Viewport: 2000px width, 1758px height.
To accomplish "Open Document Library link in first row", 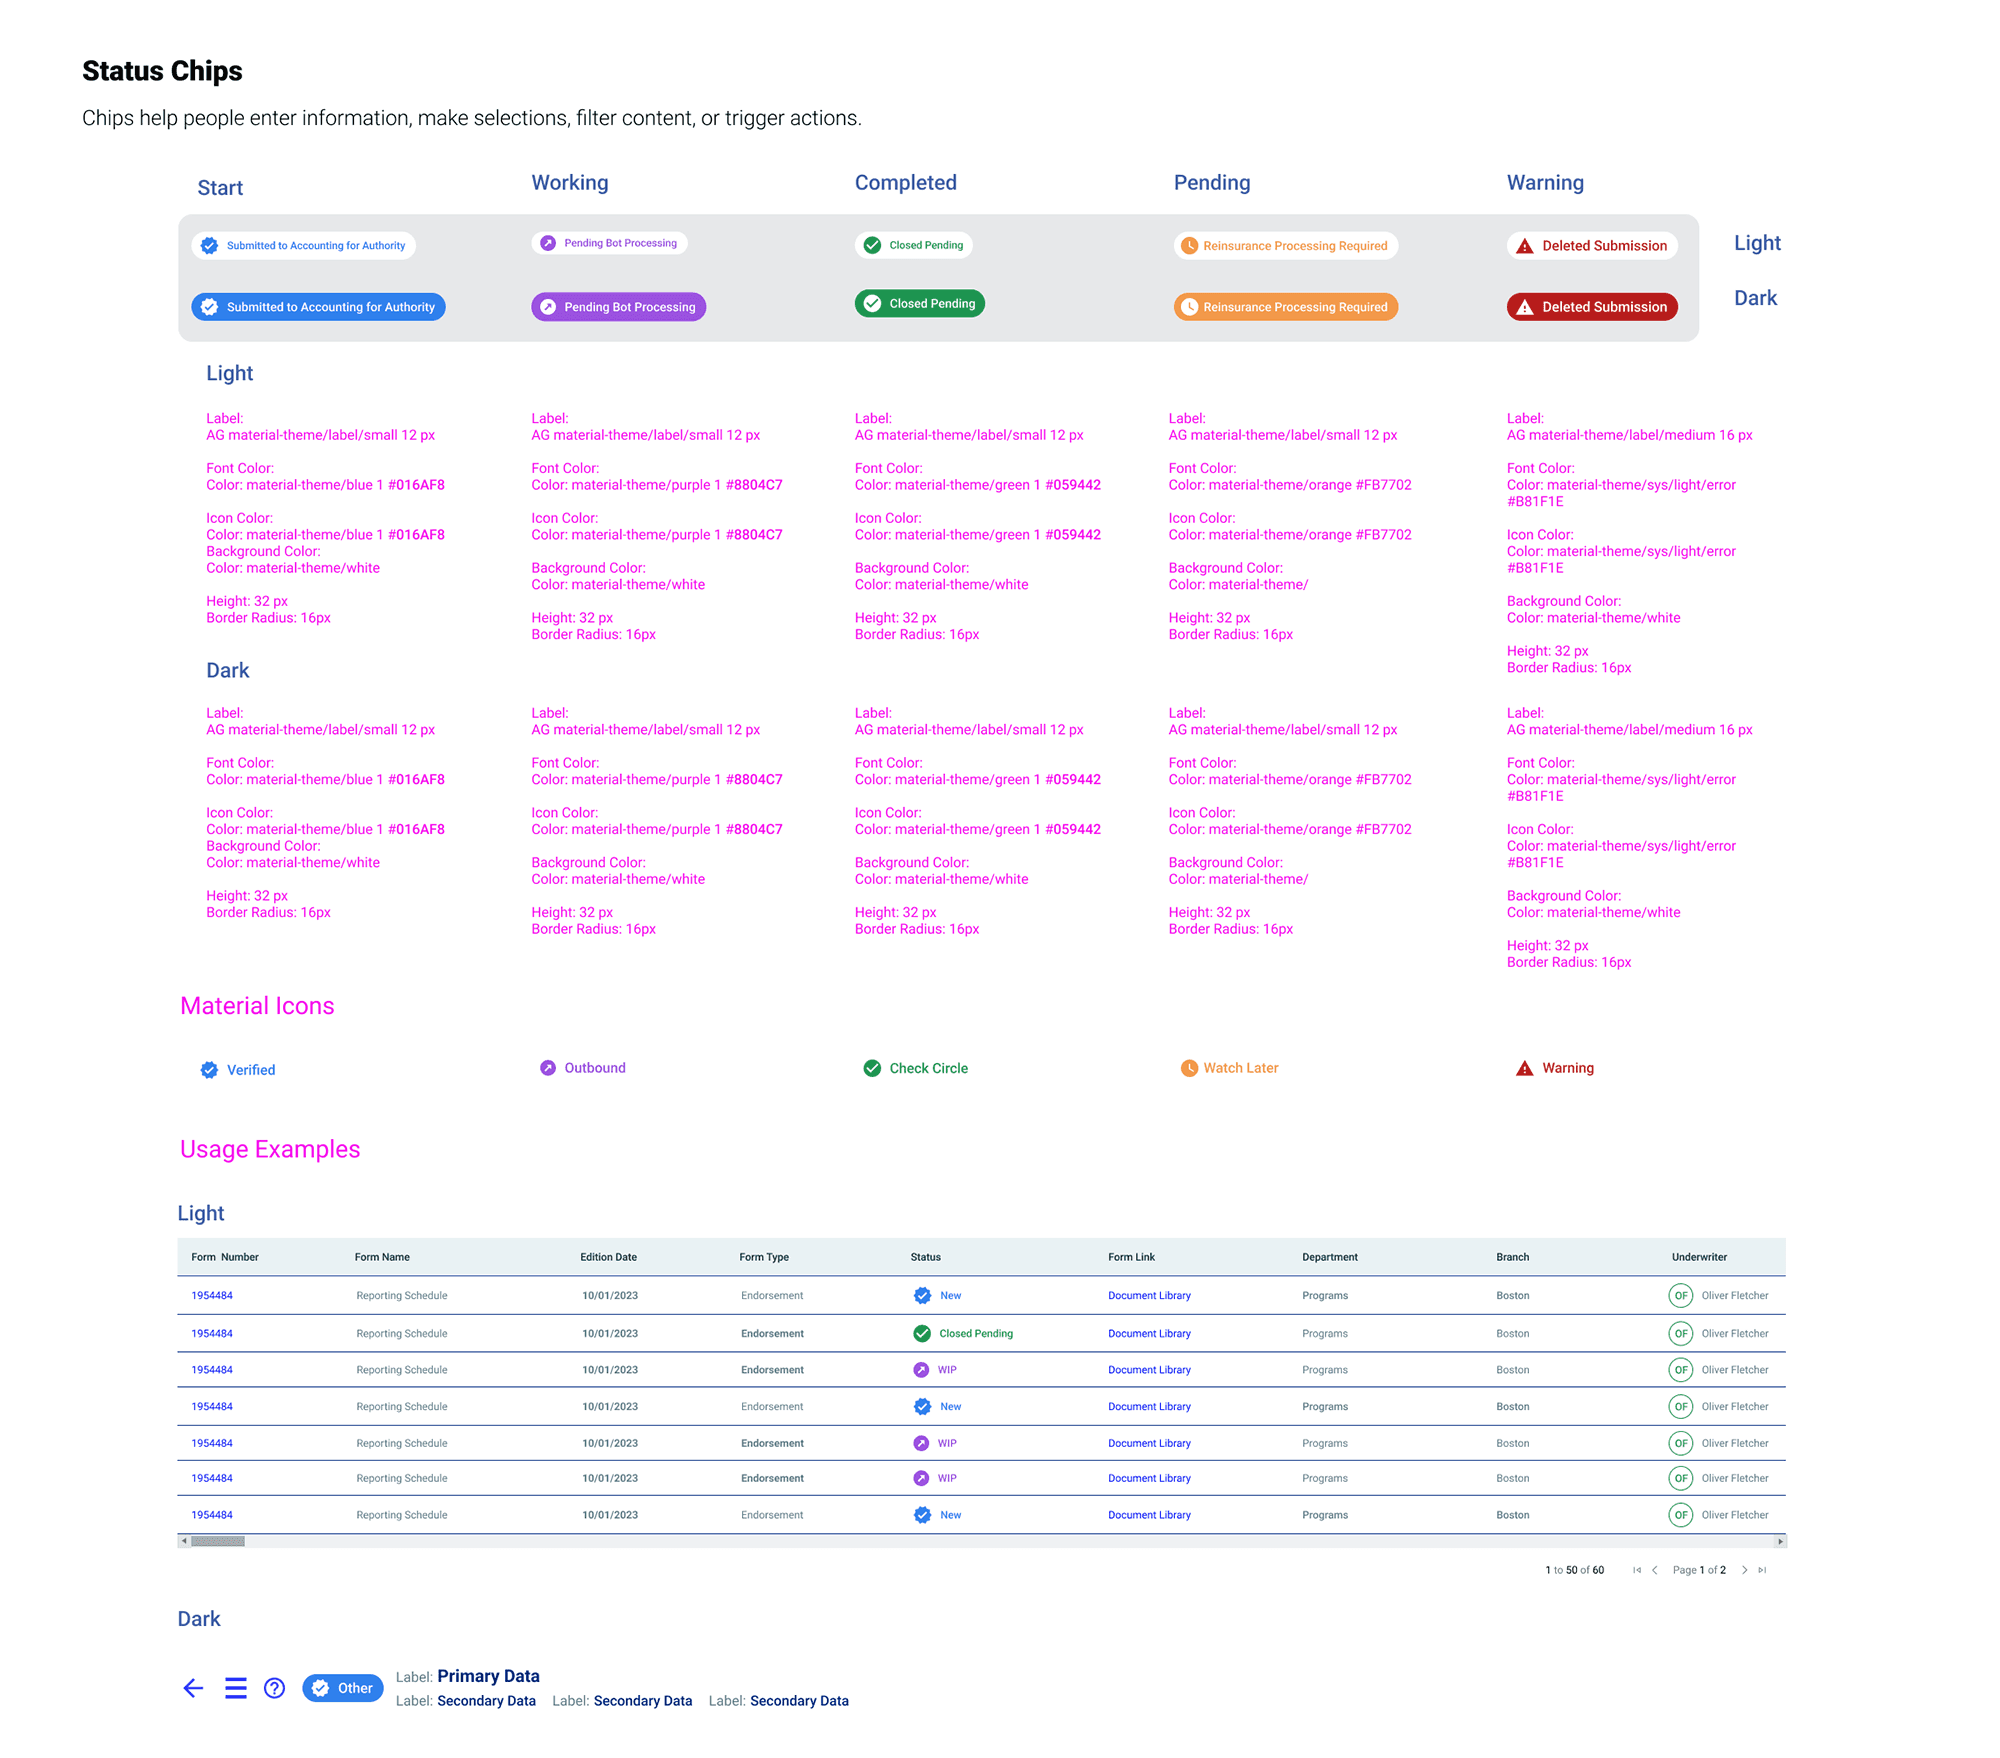I will click(x=1149, y=1295).
